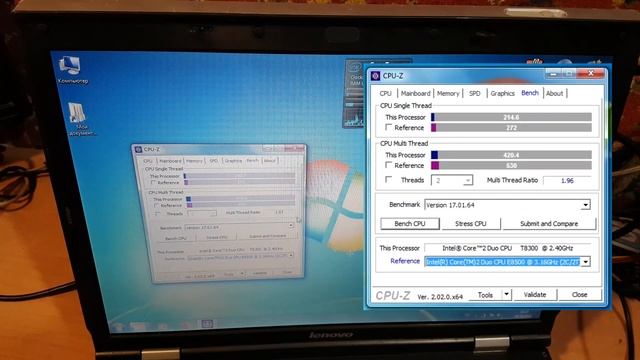The image size is (640, 360).
Task: Switch to the CPU tab in front window
Action: (x=385, y=93)
